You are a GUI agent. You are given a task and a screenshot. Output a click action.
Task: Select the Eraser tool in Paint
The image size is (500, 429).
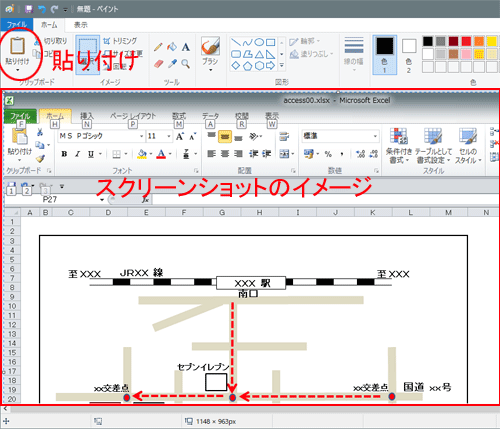pyautogui.click(x=159, y=63)
